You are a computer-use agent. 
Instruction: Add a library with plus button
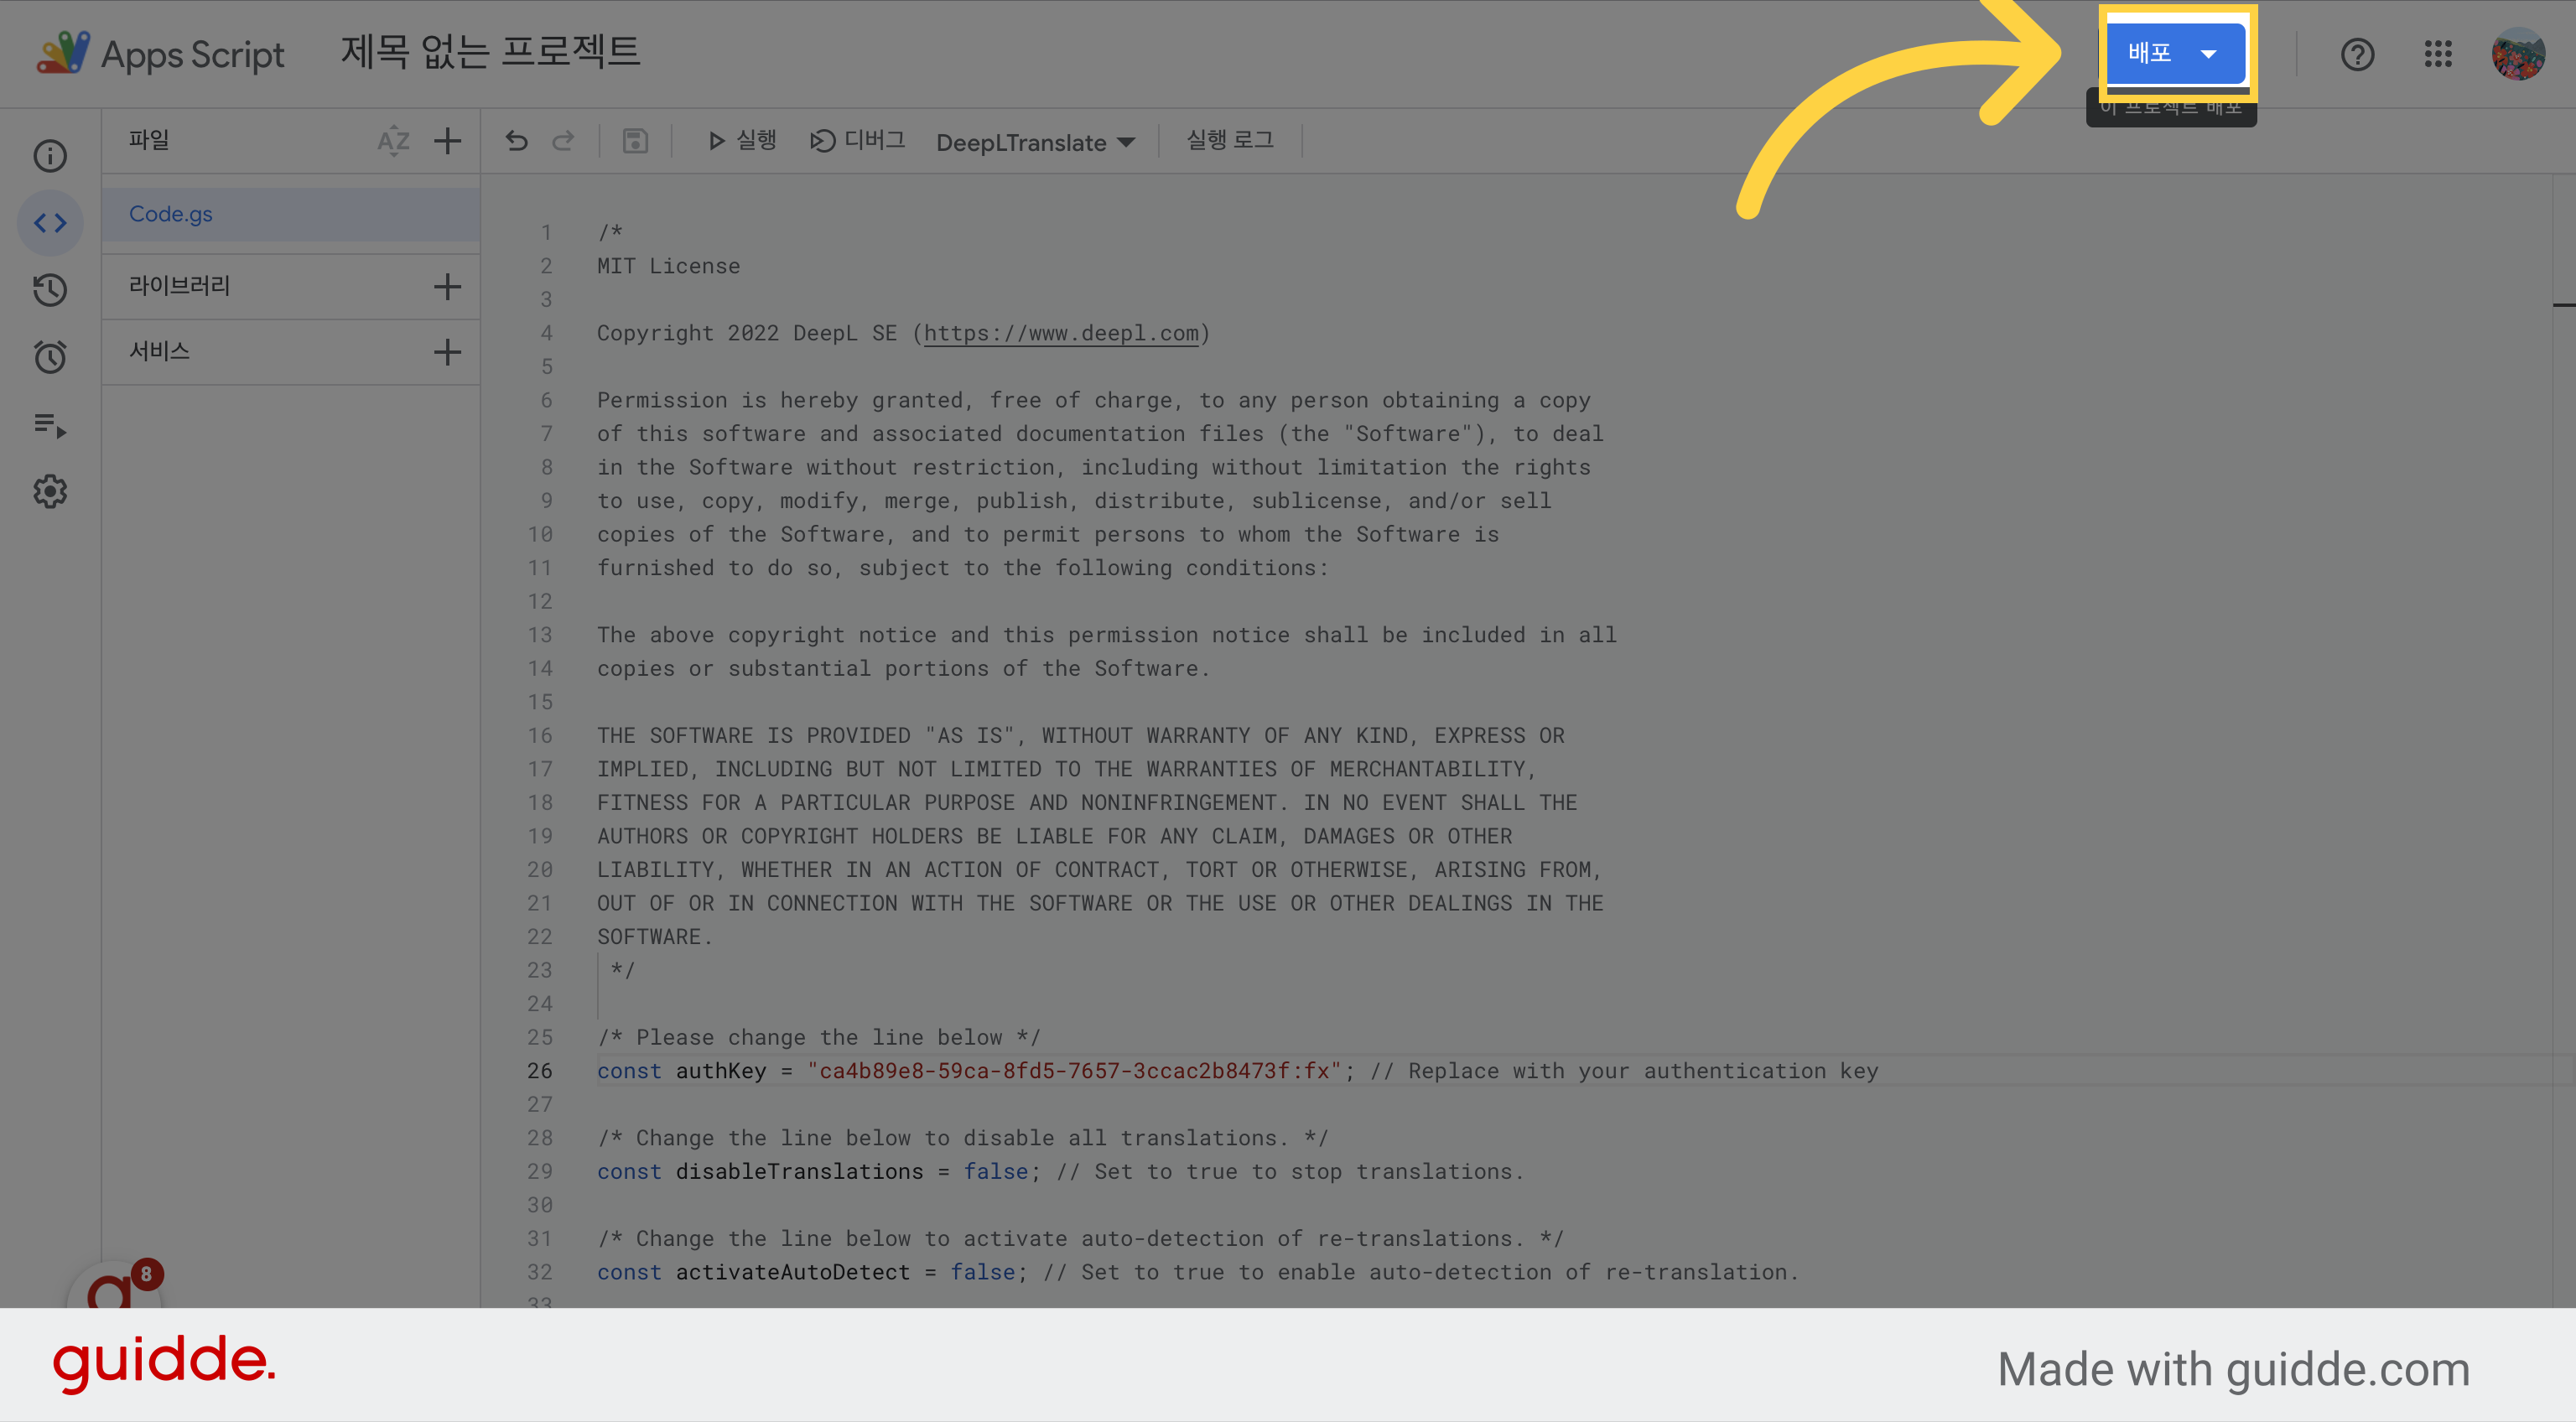click(447, 287)
